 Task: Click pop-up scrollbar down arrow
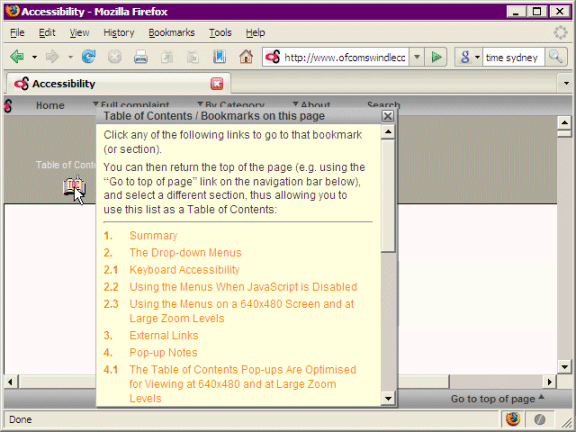388,398
